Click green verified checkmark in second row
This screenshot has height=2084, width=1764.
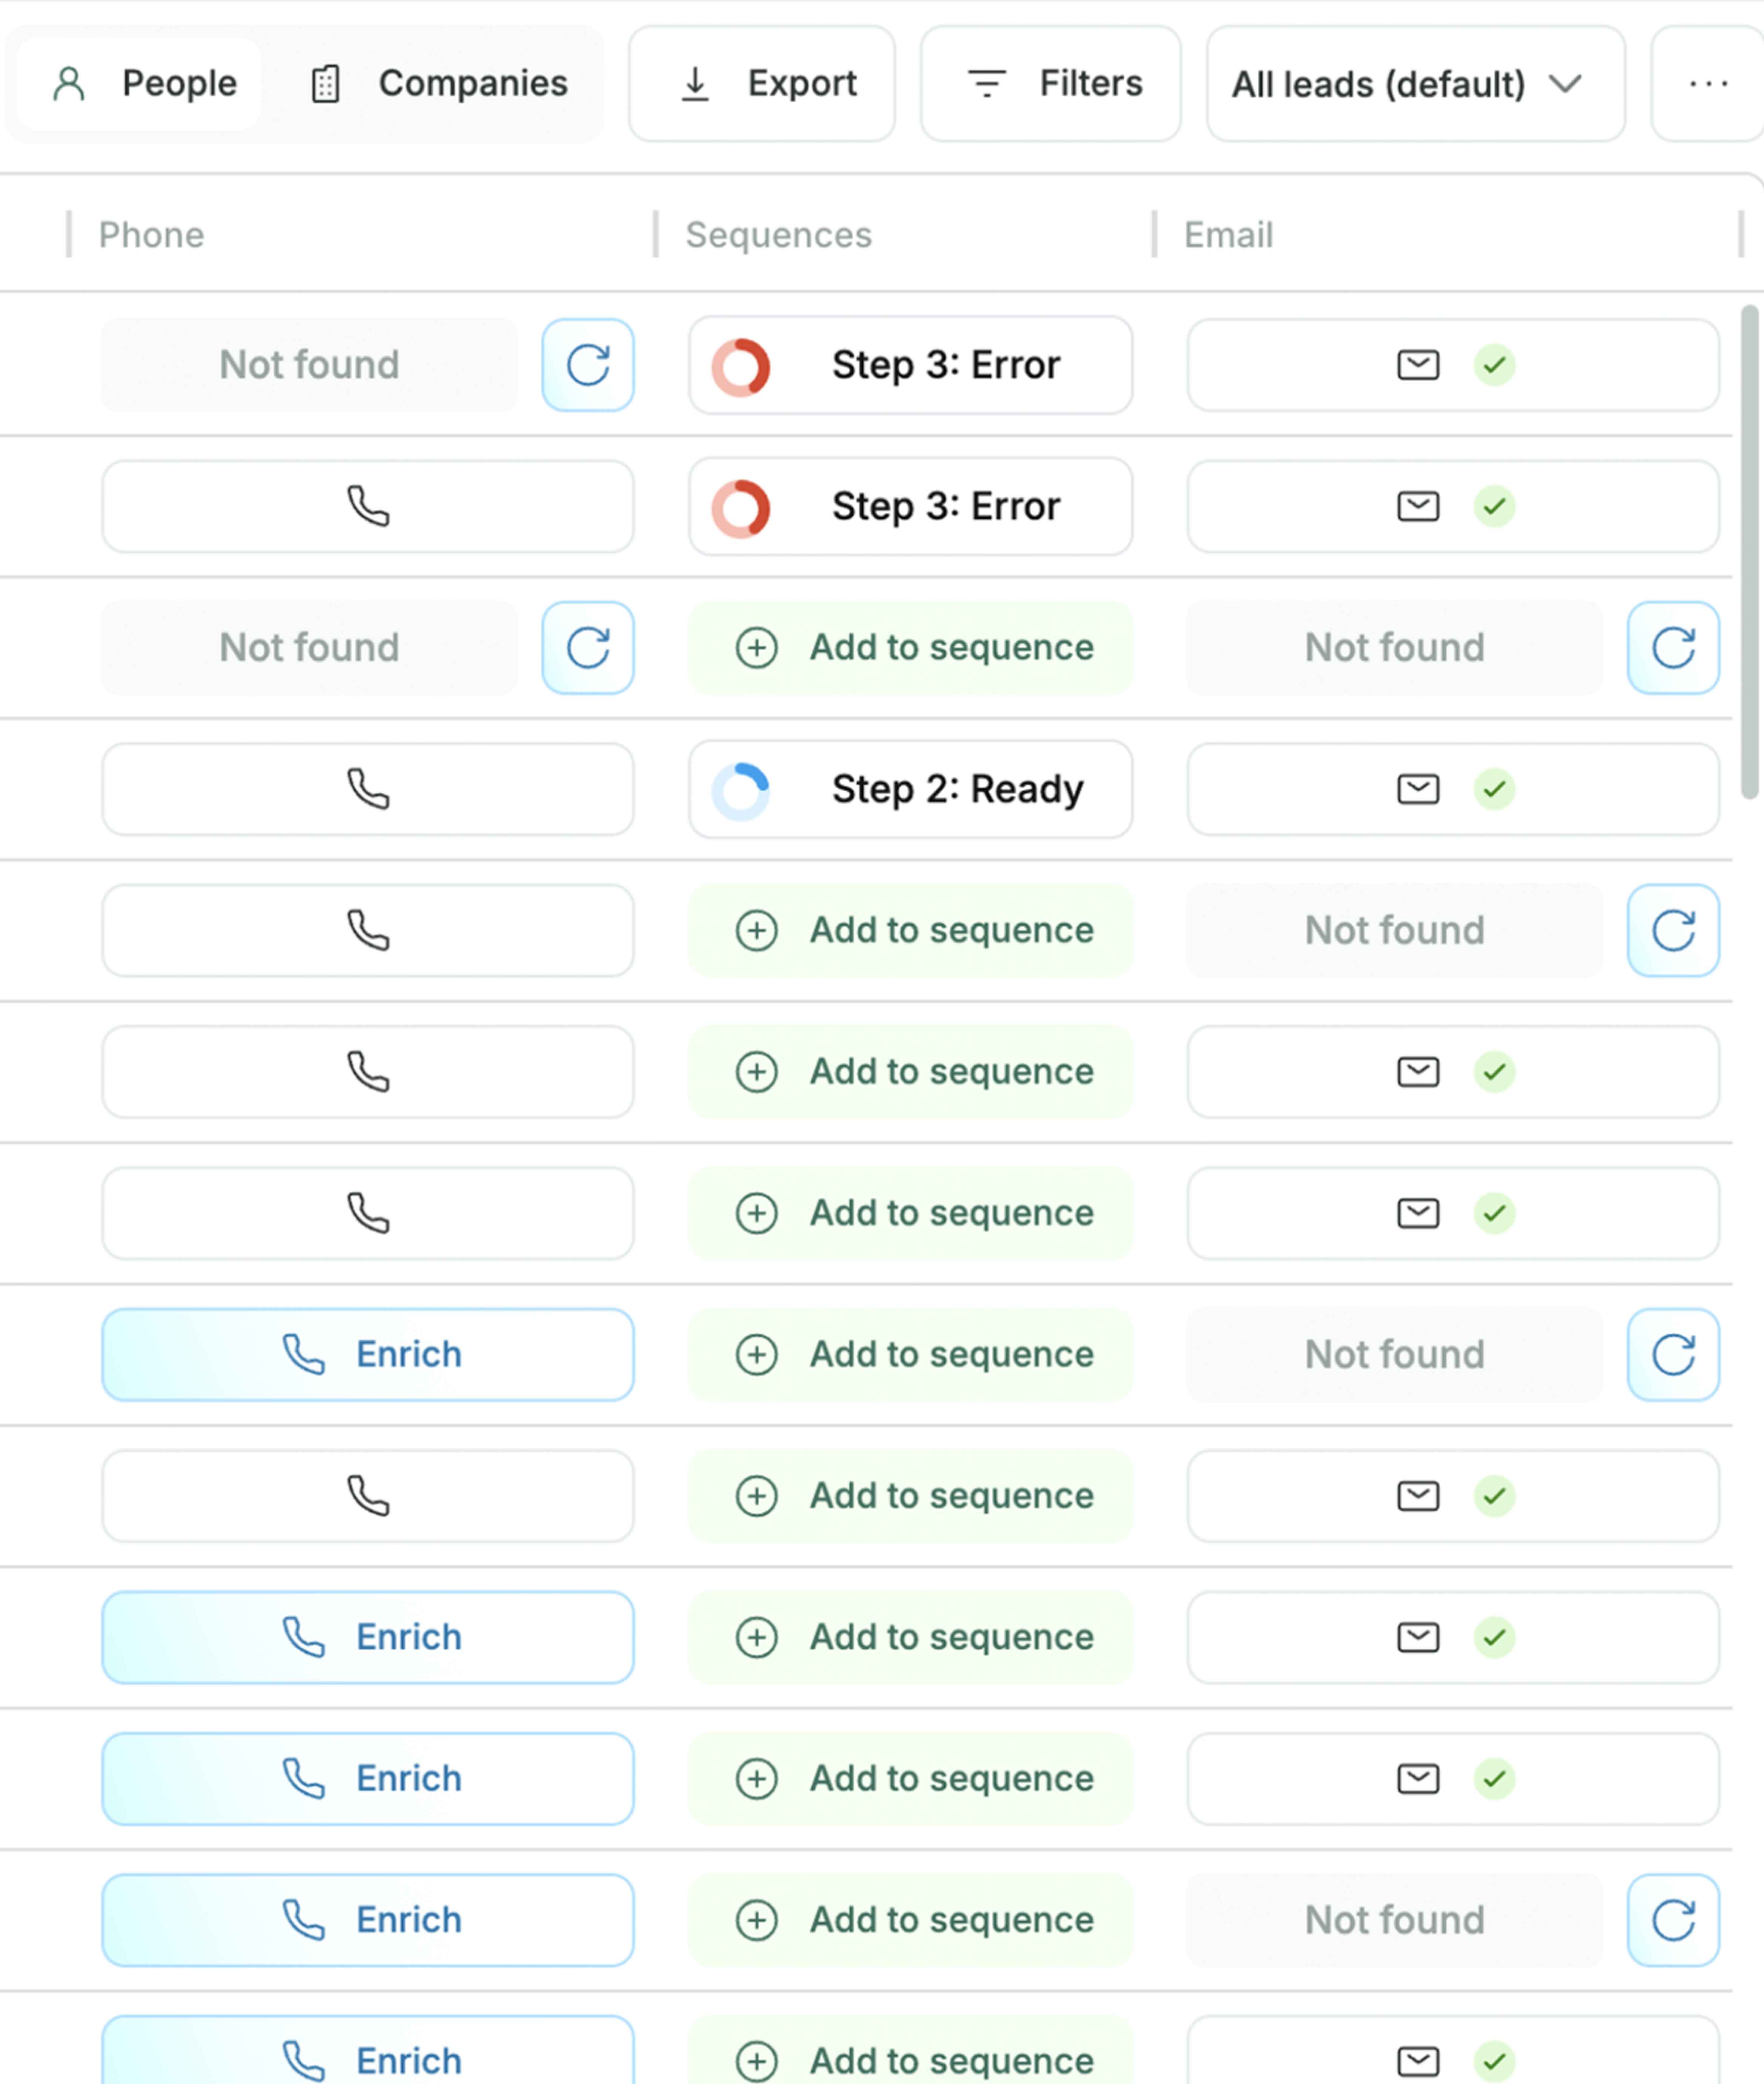pyautogui.click(x=1494, y=506)
